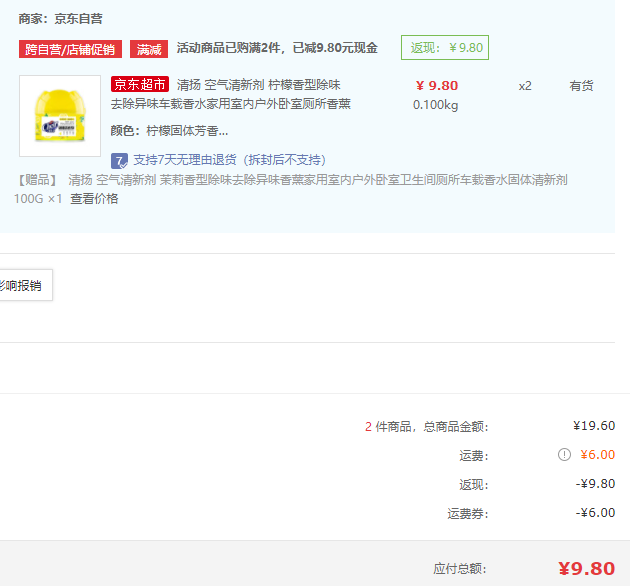The image size is (630, 586).
Task: Click the 满减 promotion tag
Action: (149, 49)
